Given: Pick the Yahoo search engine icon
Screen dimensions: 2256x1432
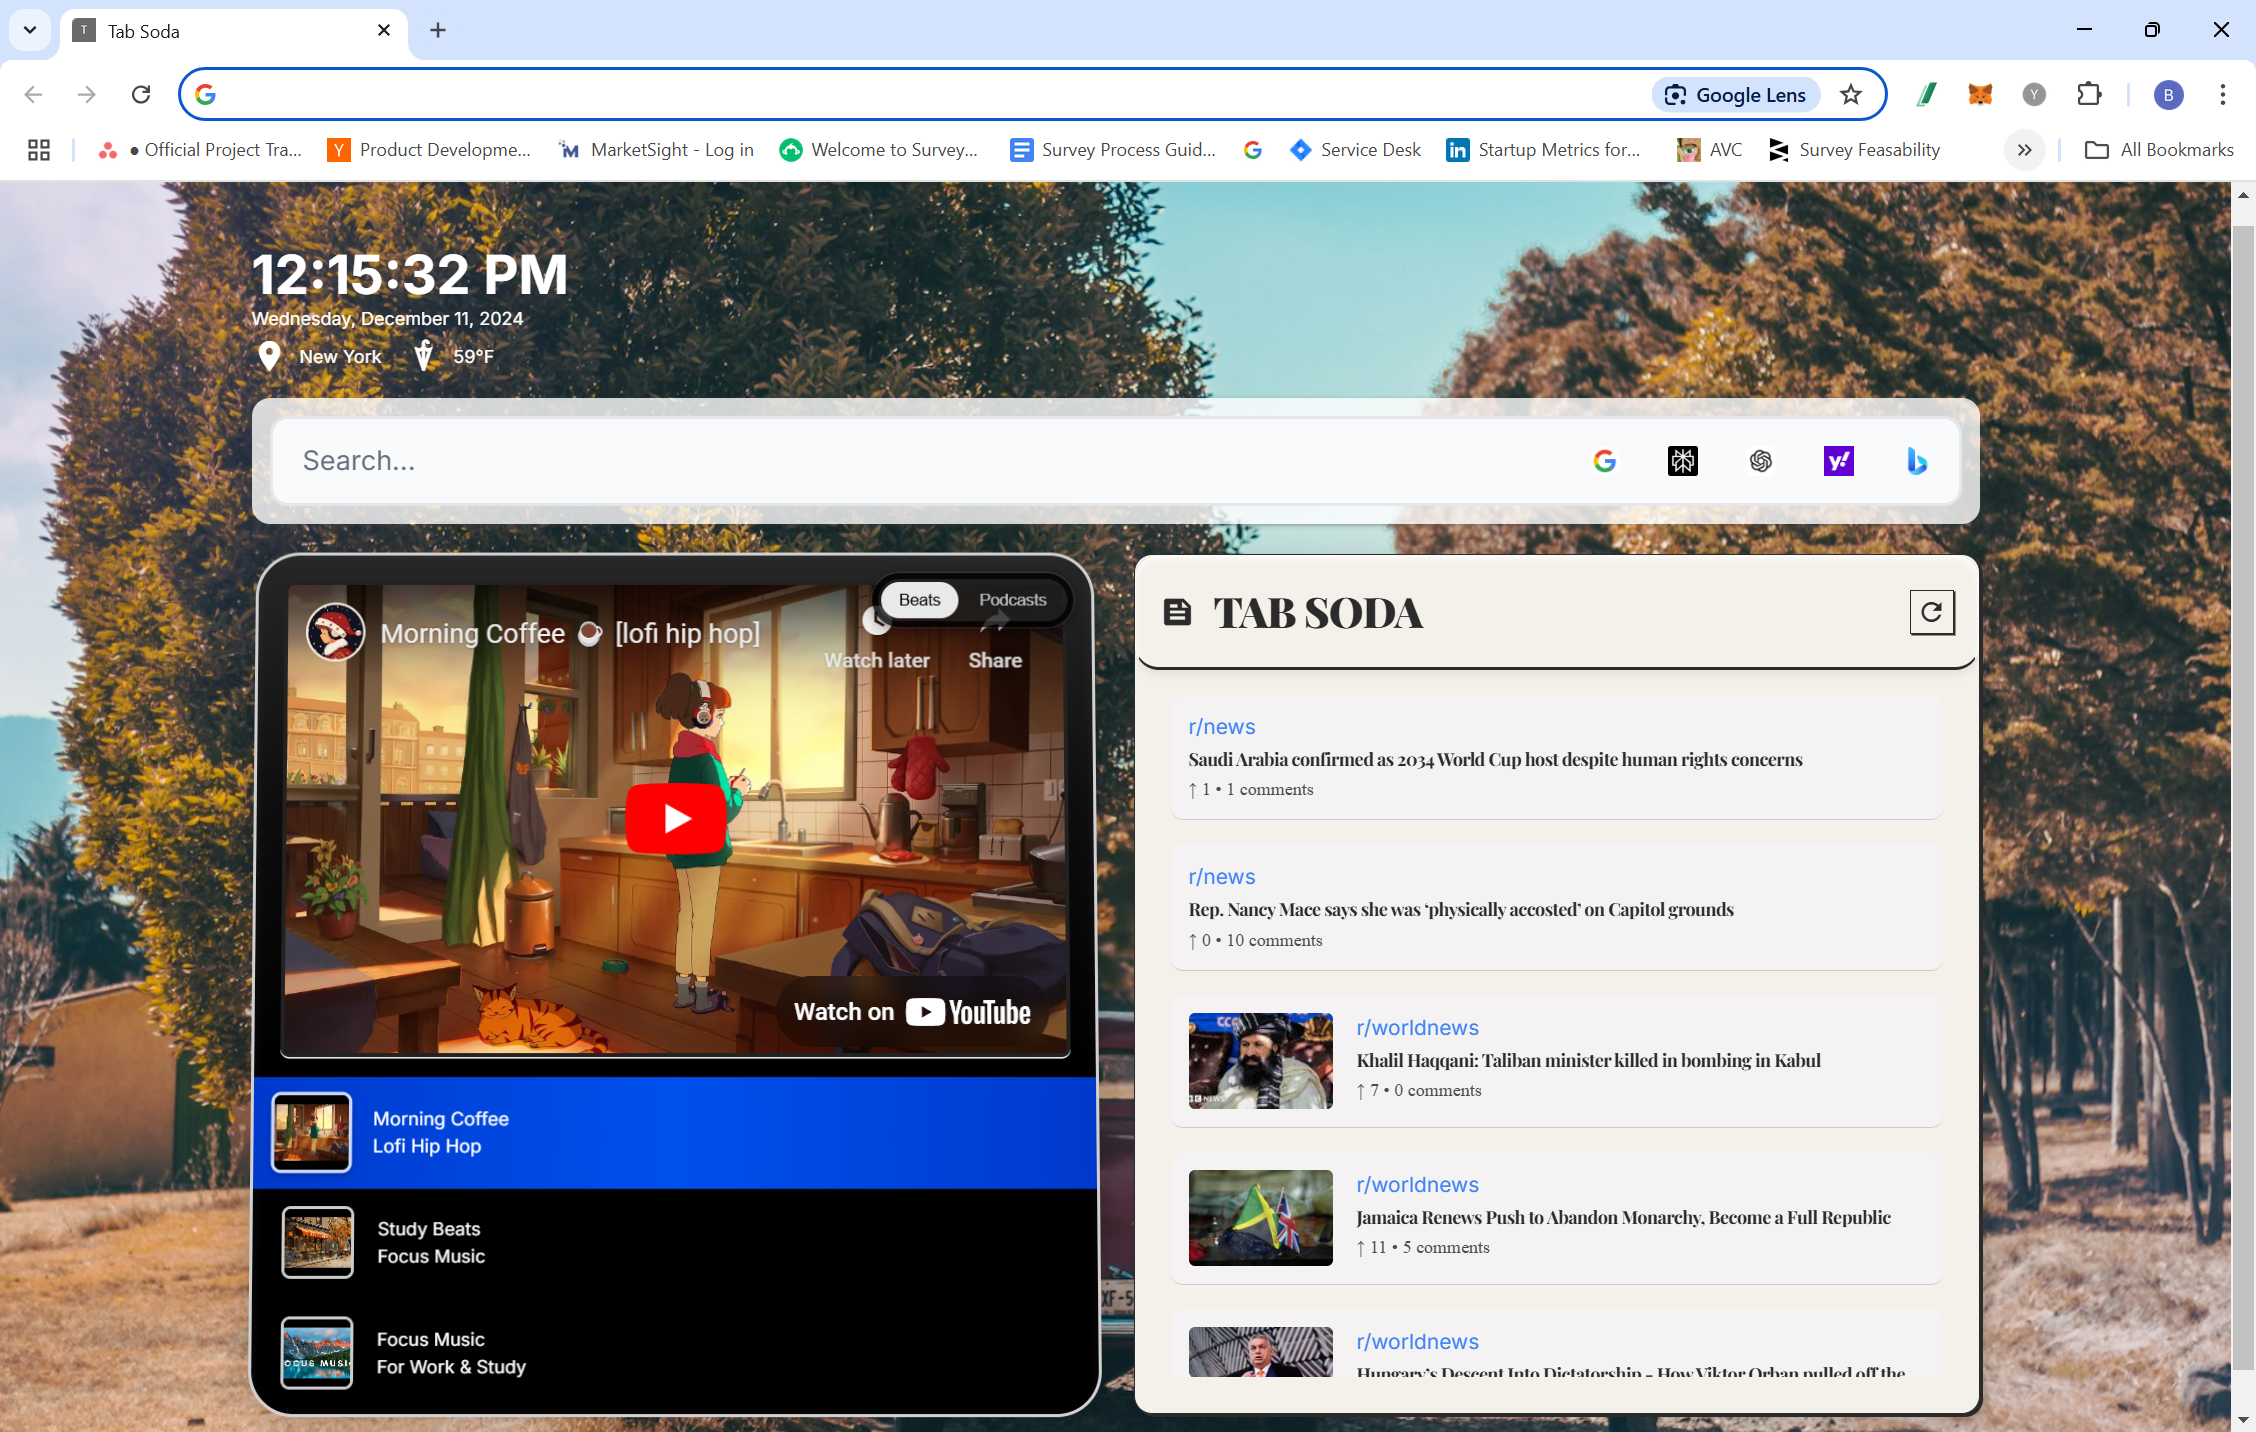Looking at the screenshot, I should click(x=1838, y=461).
